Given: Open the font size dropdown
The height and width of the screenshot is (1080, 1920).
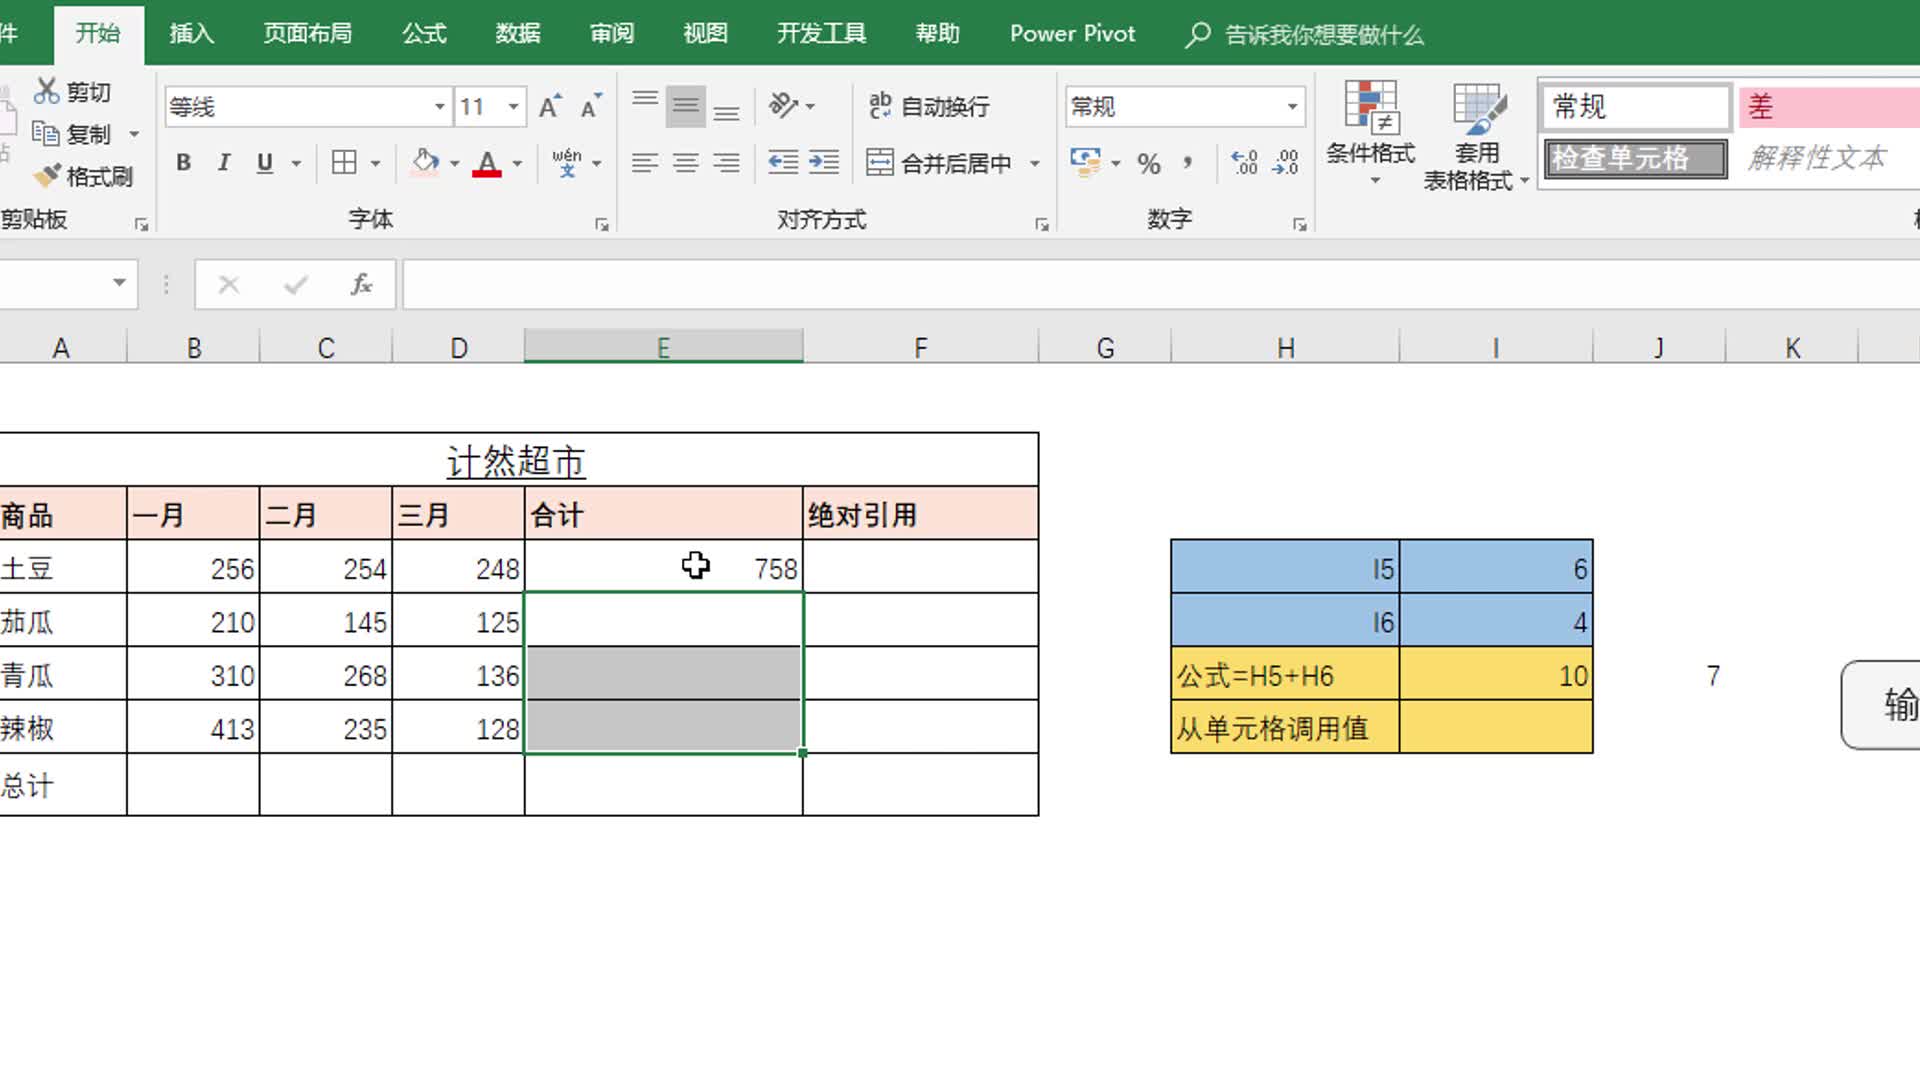Looking at the screenshot, I should pos(513,107).
